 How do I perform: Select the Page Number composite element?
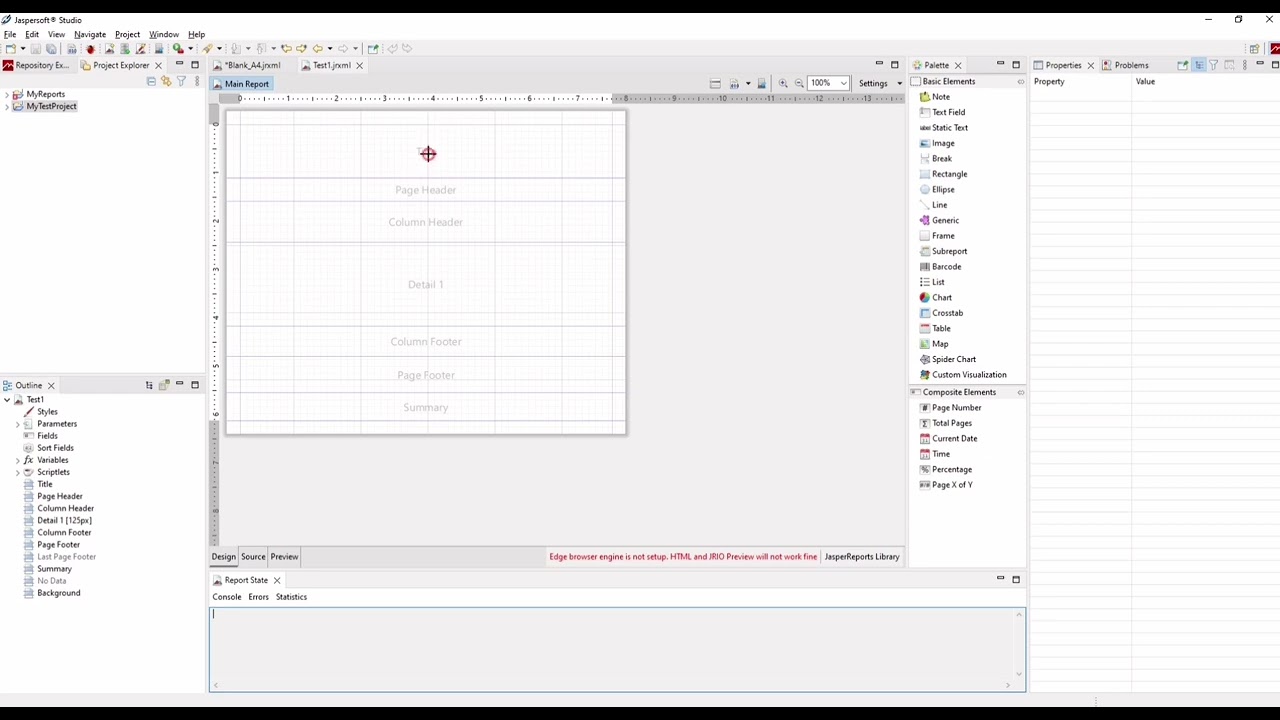click(x=950, y=408)
